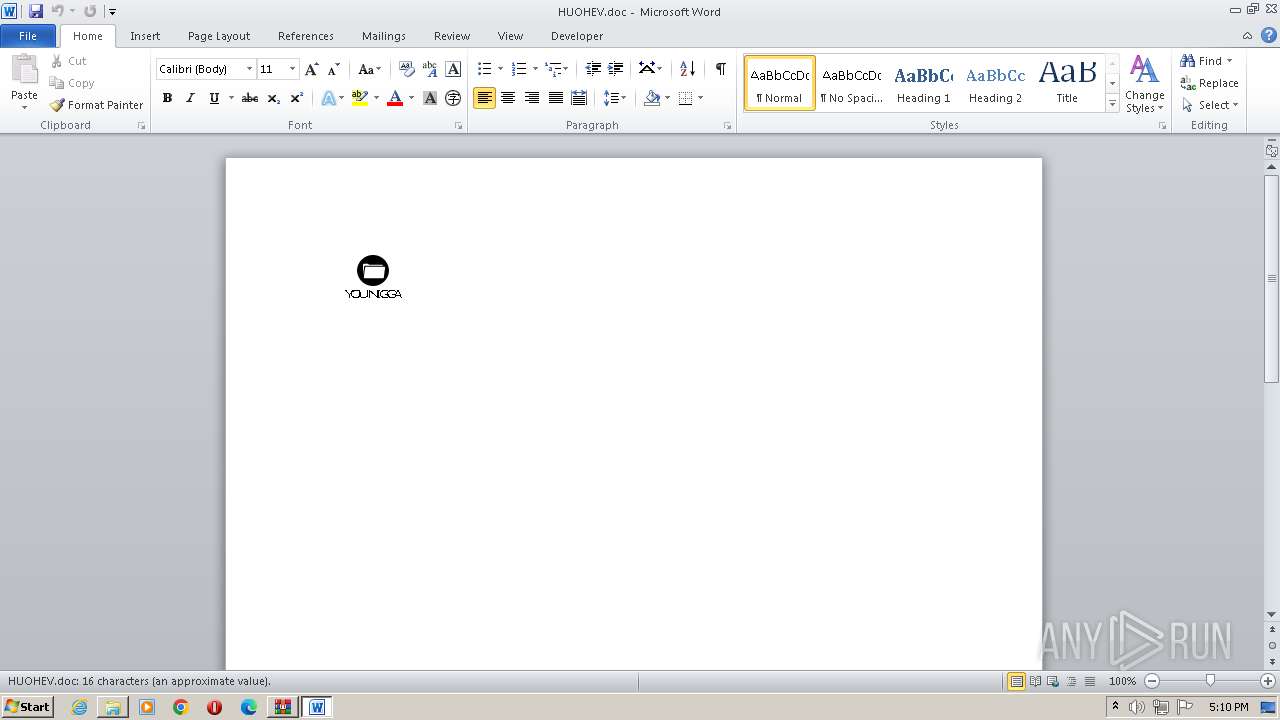Viewport: 1280px width, 720px height.
Task: Expand the Paste options arrow
Action: (24, 107)
